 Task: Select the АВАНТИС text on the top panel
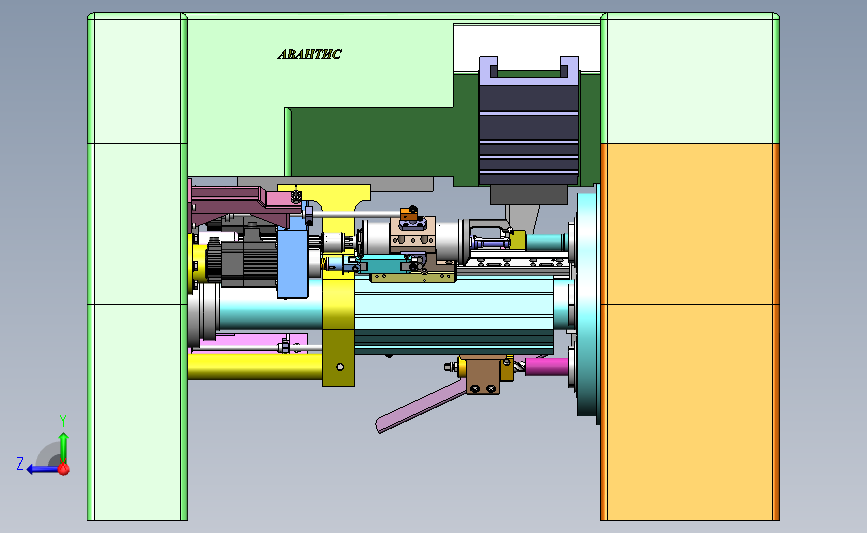click(310, 54)
